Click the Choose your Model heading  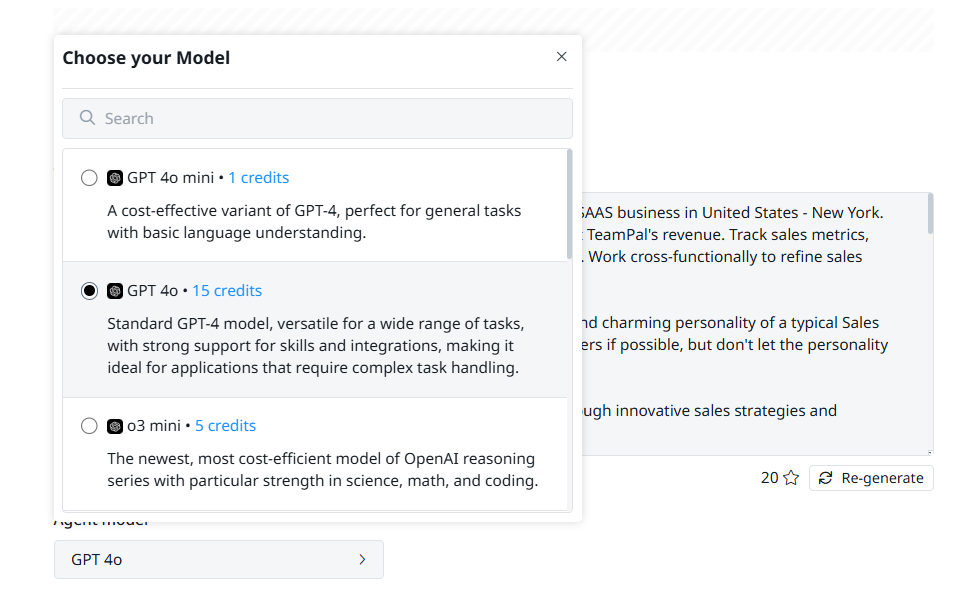click(x=146, y=58)
